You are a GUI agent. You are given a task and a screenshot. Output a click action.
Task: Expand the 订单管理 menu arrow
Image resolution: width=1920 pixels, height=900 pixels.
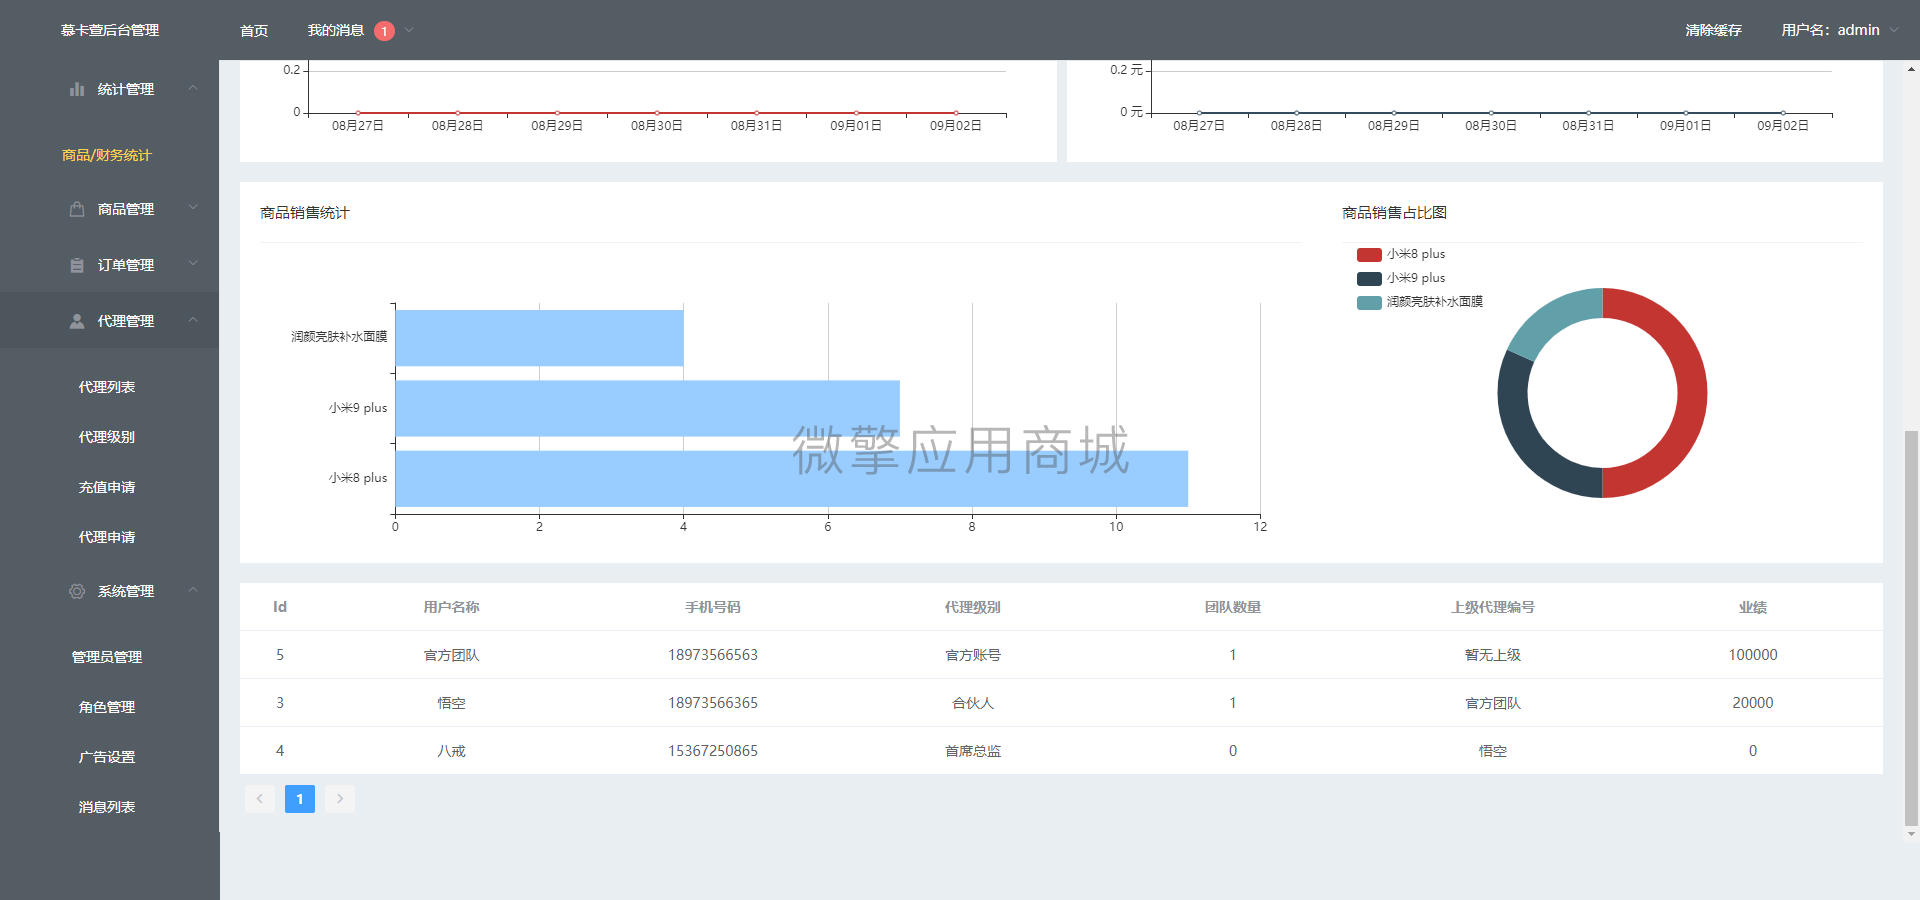point(193,264)
